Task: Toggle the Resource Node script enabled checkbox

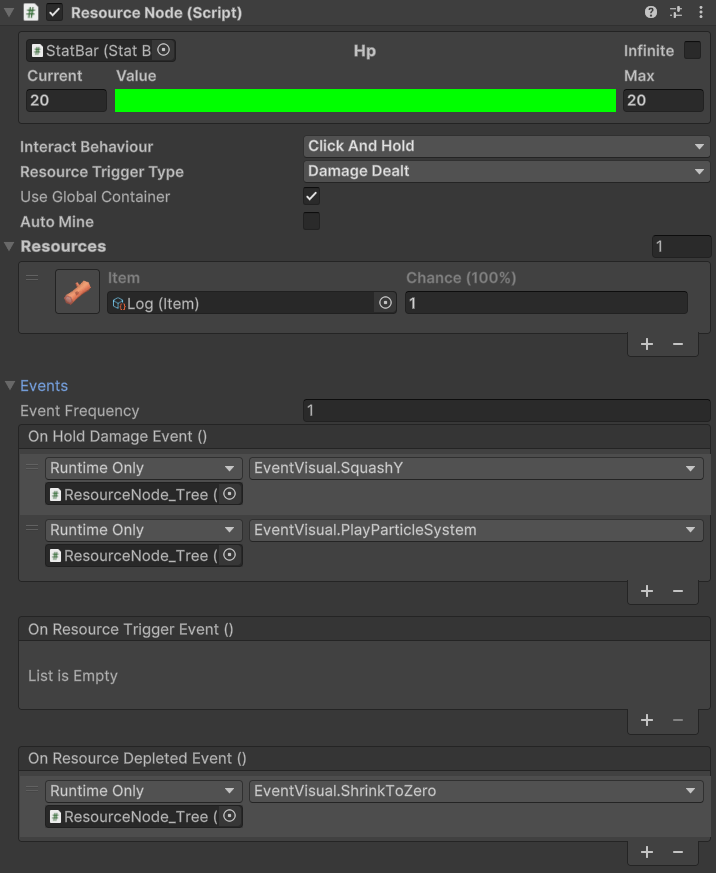Action: point(55,13)
